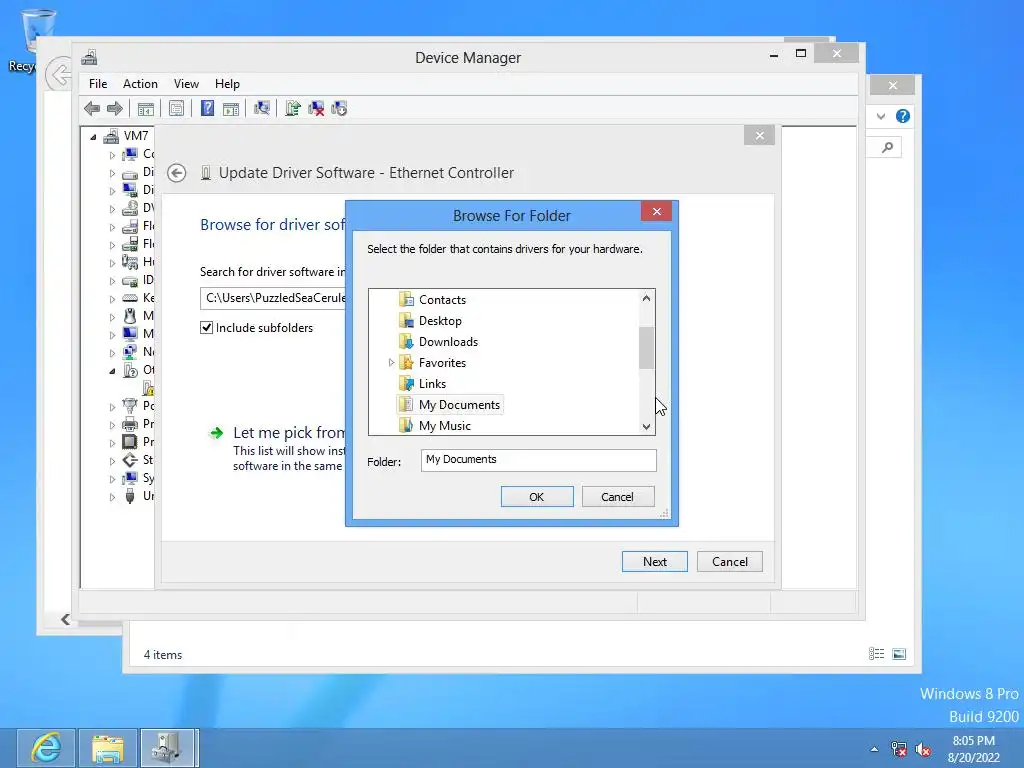This screenshot has width=1024, height=768.
Task: Click the Back arrow in Device Manager toolbar
Action: click(92, 108)
